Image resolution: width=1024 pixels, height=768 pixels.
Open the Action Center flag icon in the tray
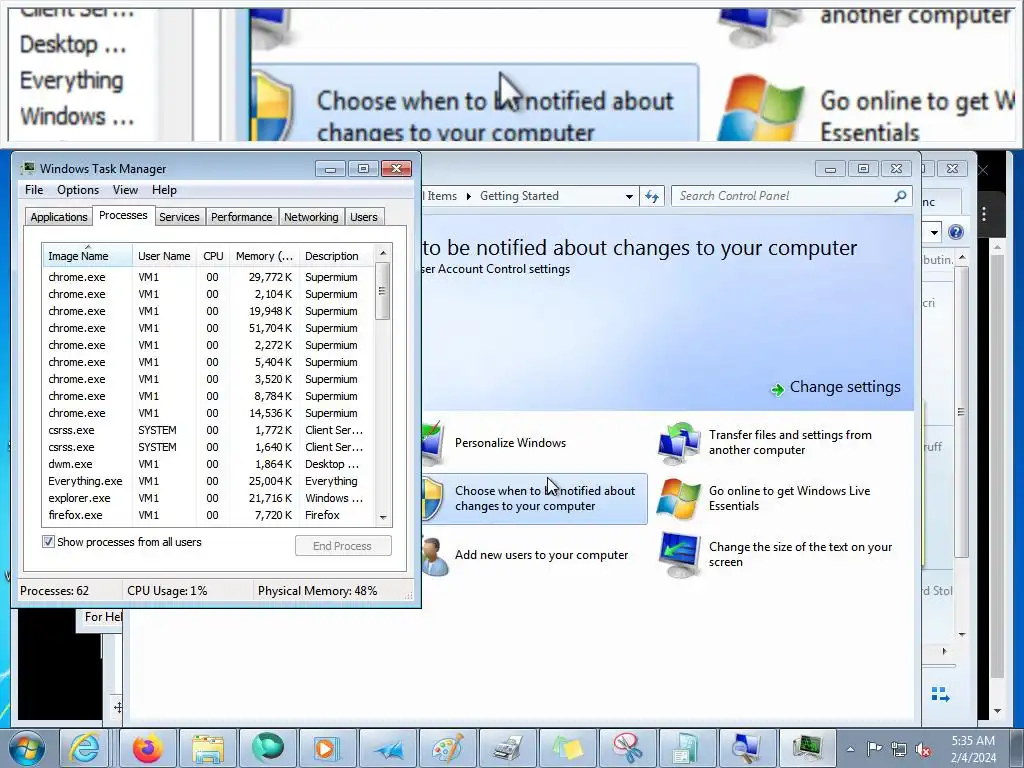874,749
